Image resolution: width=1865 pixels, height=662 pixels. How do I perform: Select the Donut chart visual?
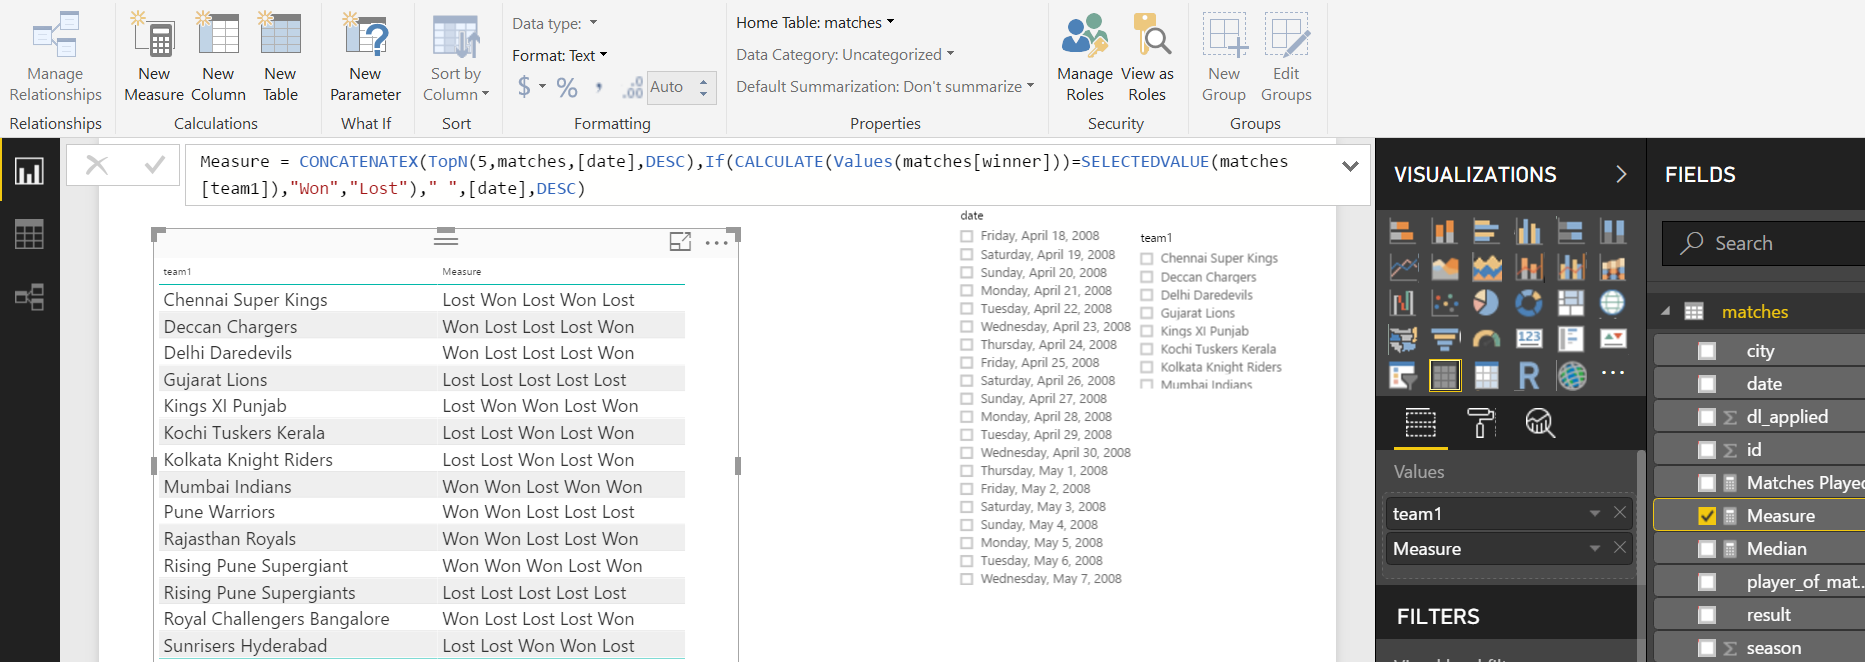click(x=1528, y=303)
